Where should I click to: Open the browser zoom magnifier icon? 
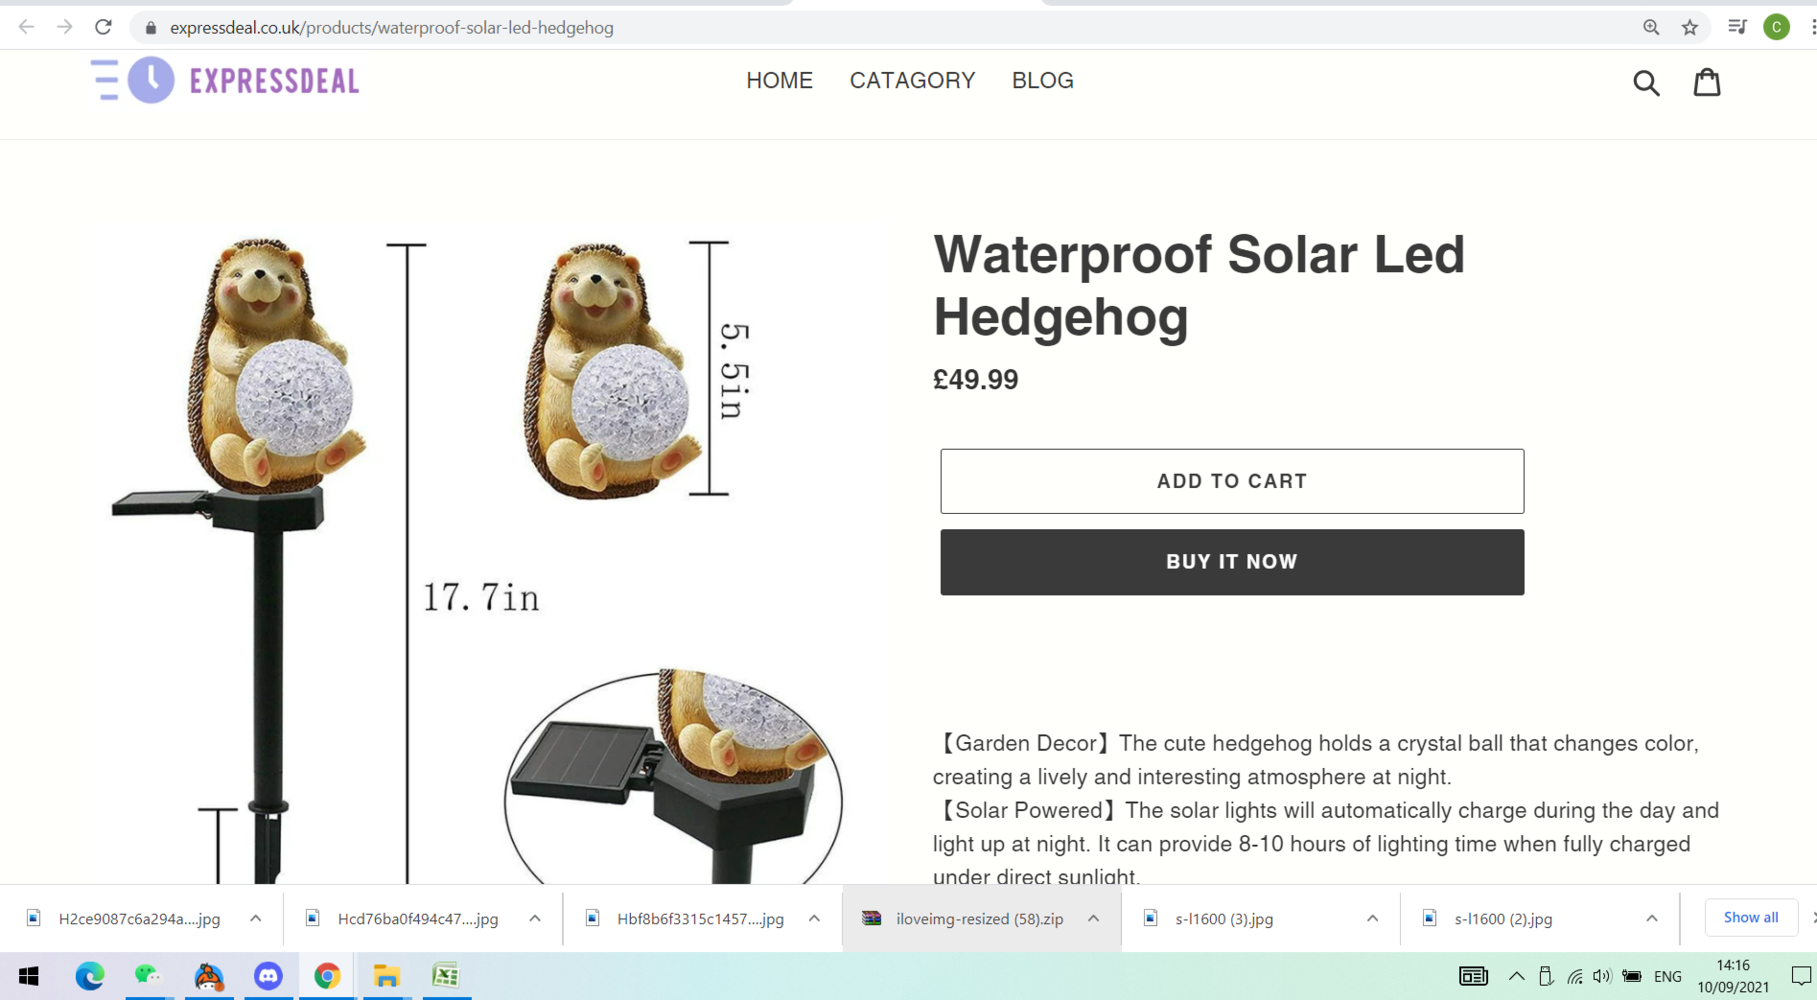pyautogui.click(x=1651, y=28)
